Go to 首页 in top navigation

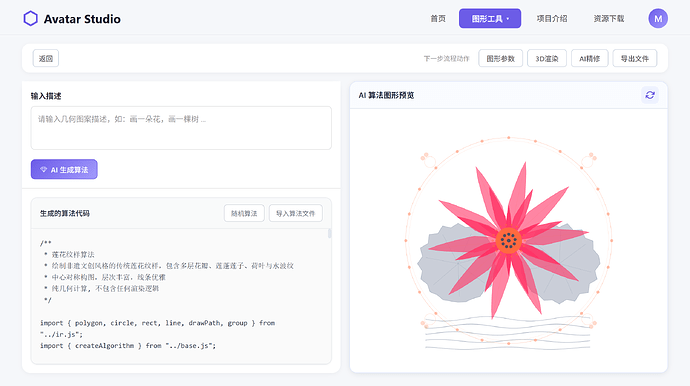[438, 18]
